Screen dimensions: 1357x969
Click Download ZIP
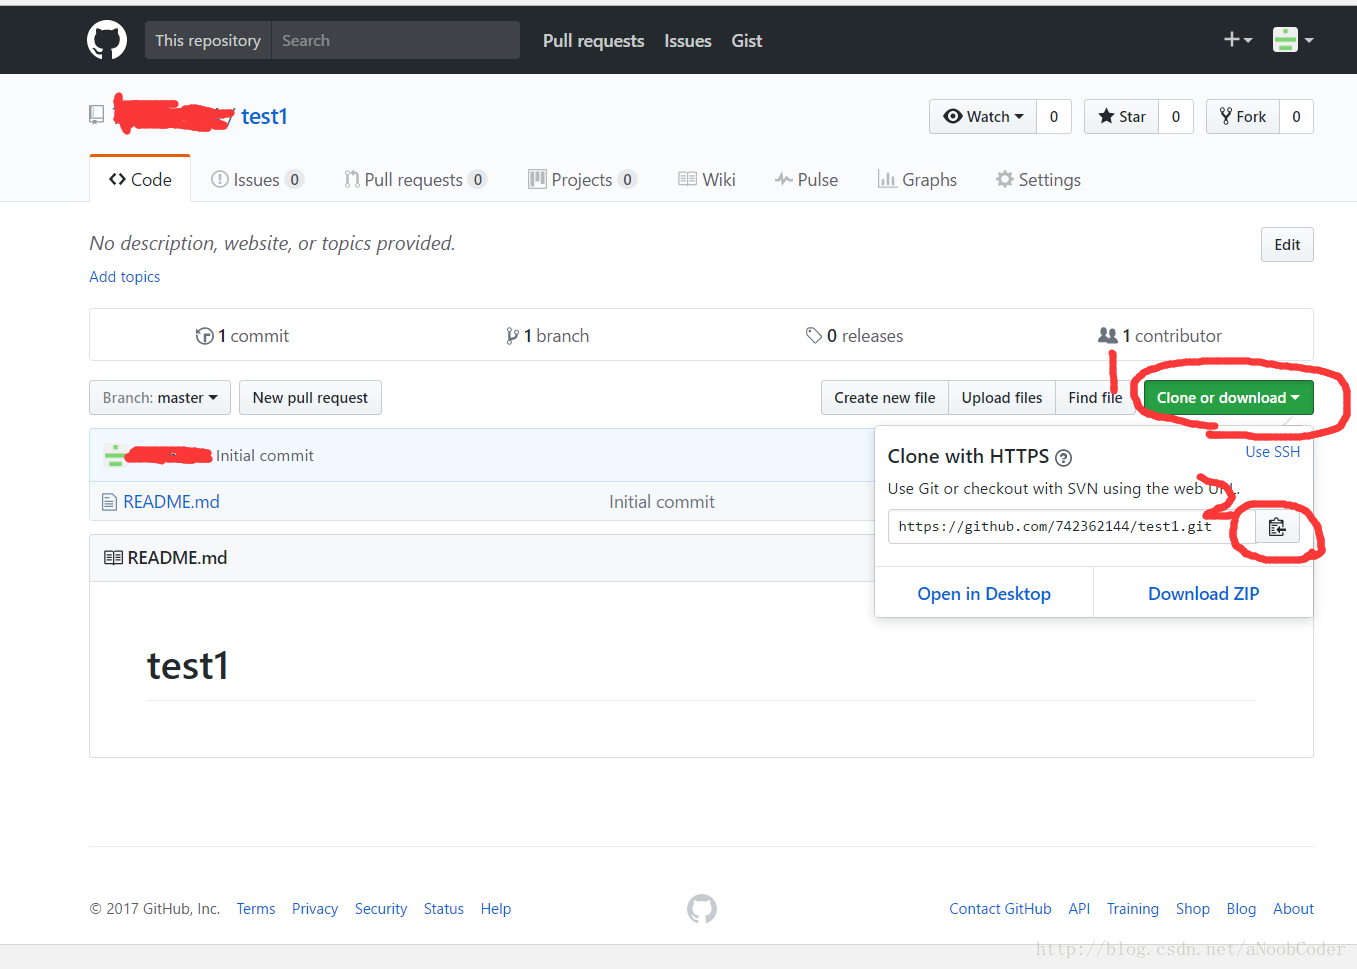(x=1203, y=593)
